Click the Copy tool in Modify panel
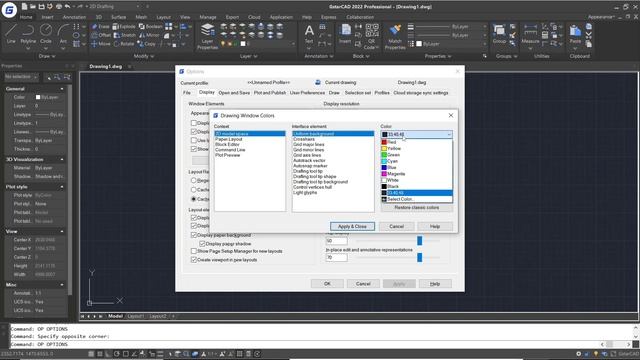640x360 pixels. (147, 44)
